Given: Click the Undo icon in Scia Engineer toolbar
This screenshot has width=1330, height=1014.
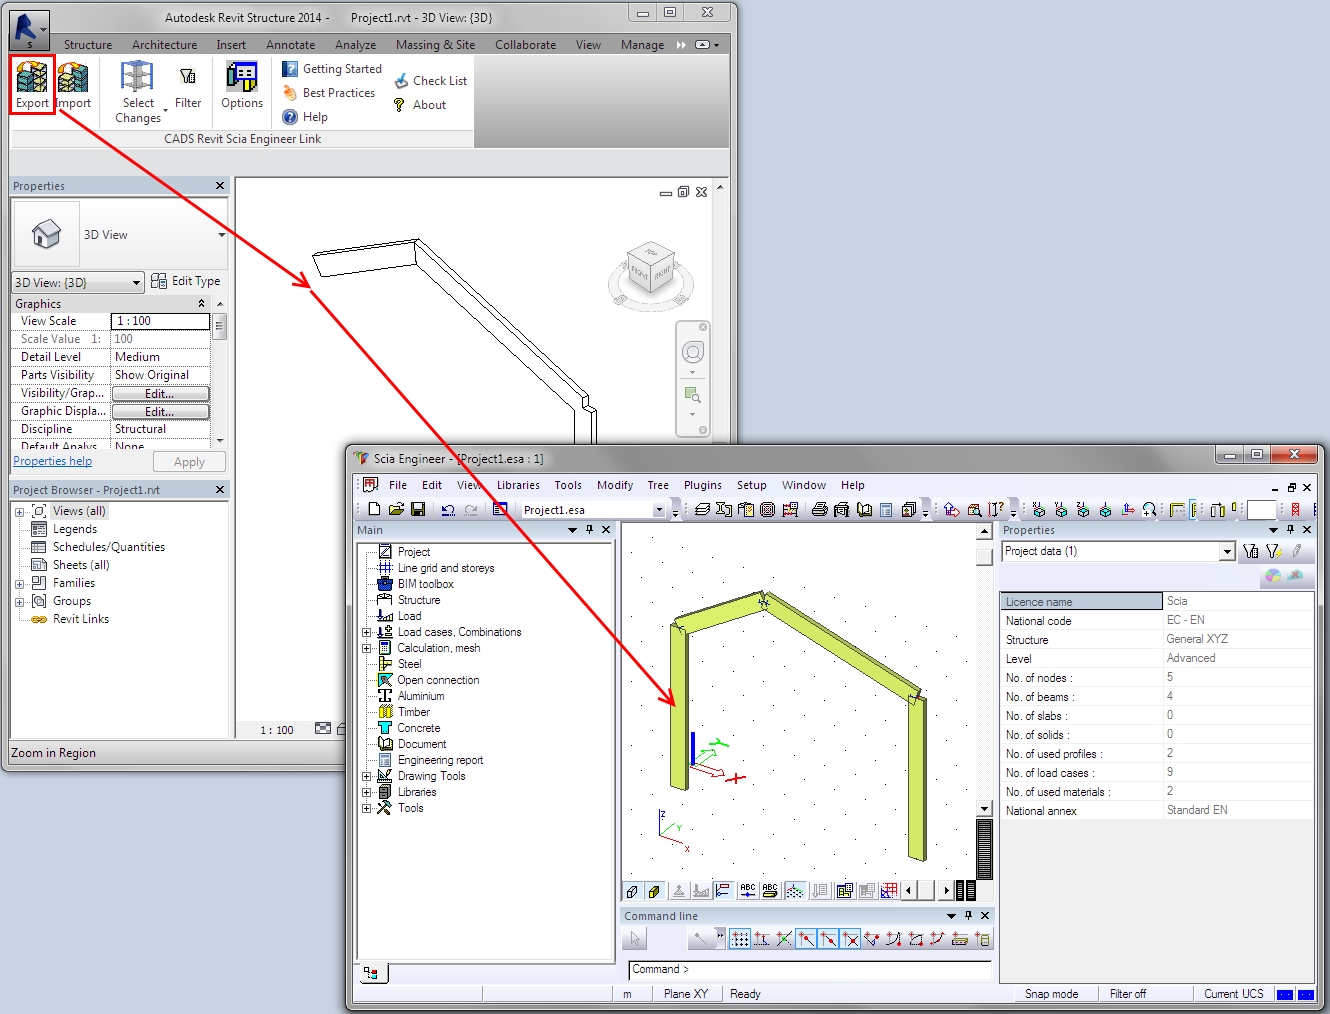Looking at the screenshot, I should (x=448, y=509).
